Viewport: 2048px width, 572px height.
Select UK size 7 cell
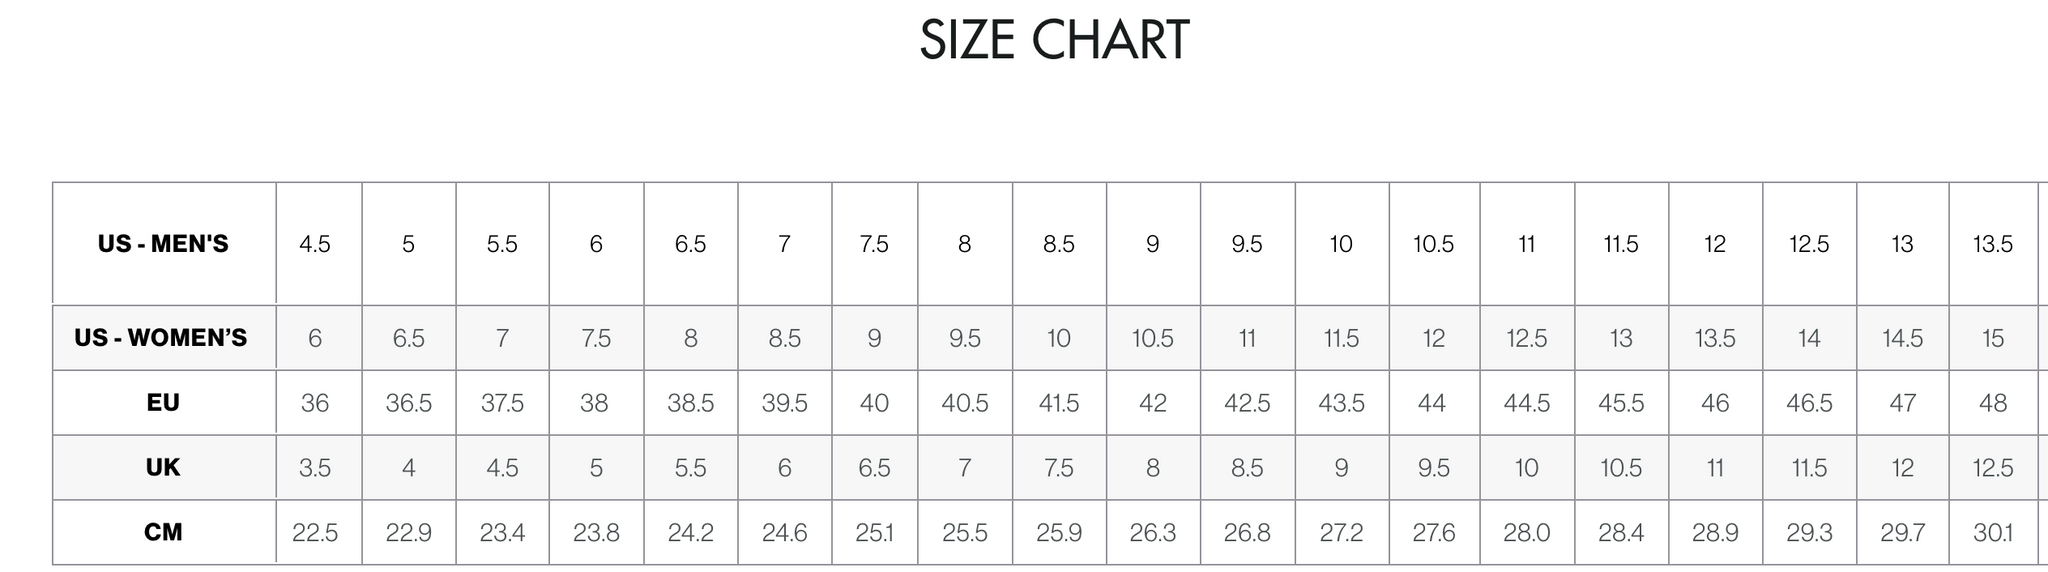964,468
